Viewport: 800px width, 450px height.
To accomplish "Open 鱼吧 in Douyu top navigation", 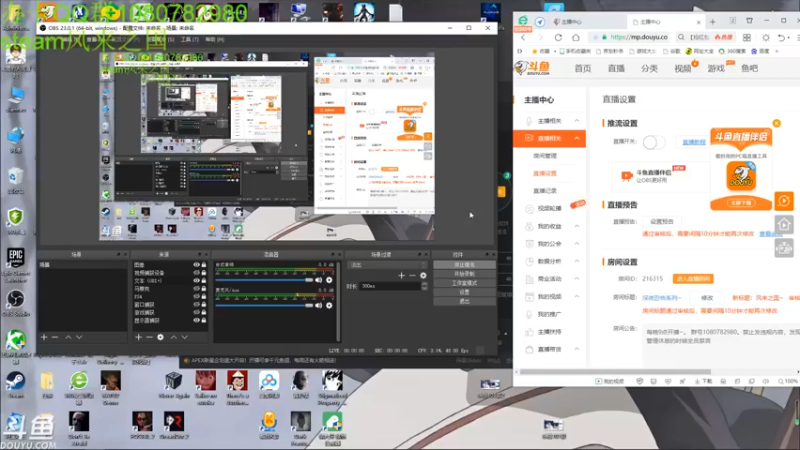I will [x=749, y=68].
